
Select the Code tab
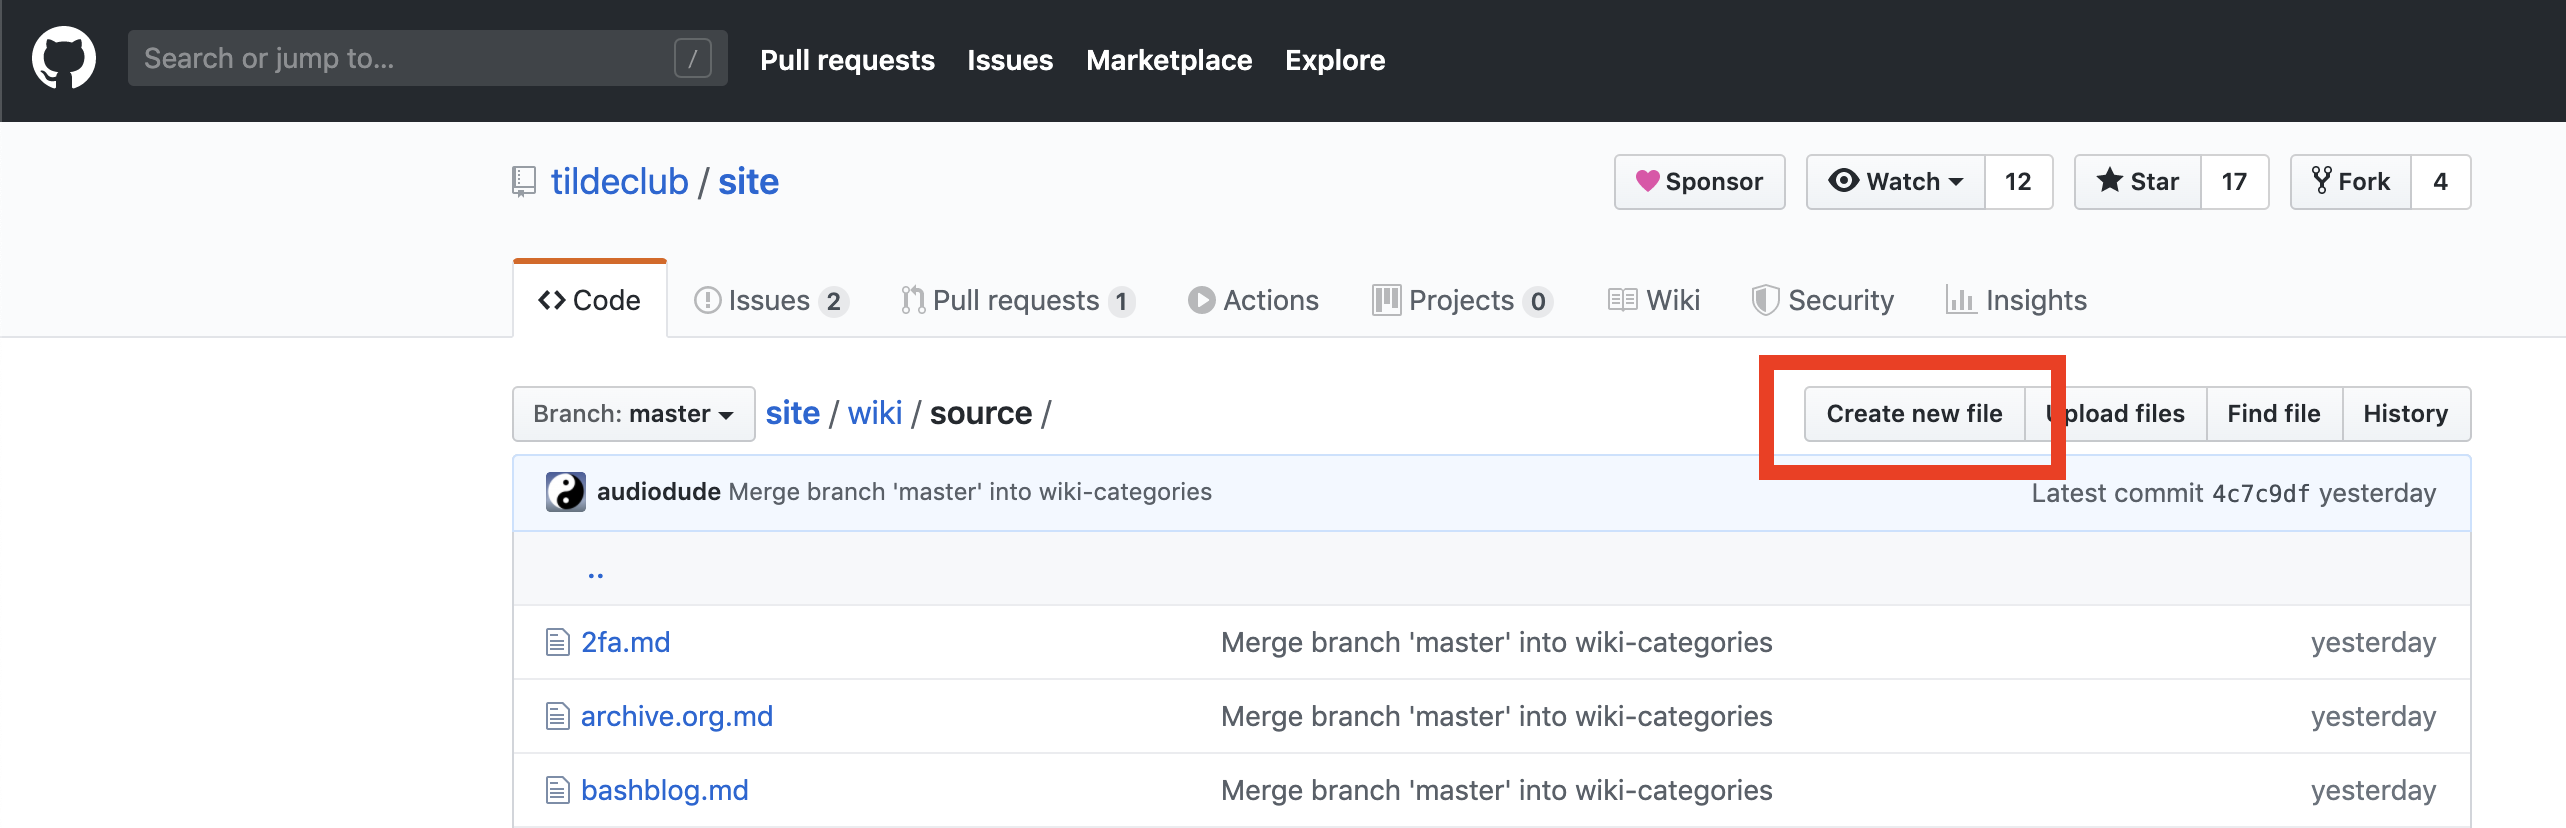pos(589,300)
